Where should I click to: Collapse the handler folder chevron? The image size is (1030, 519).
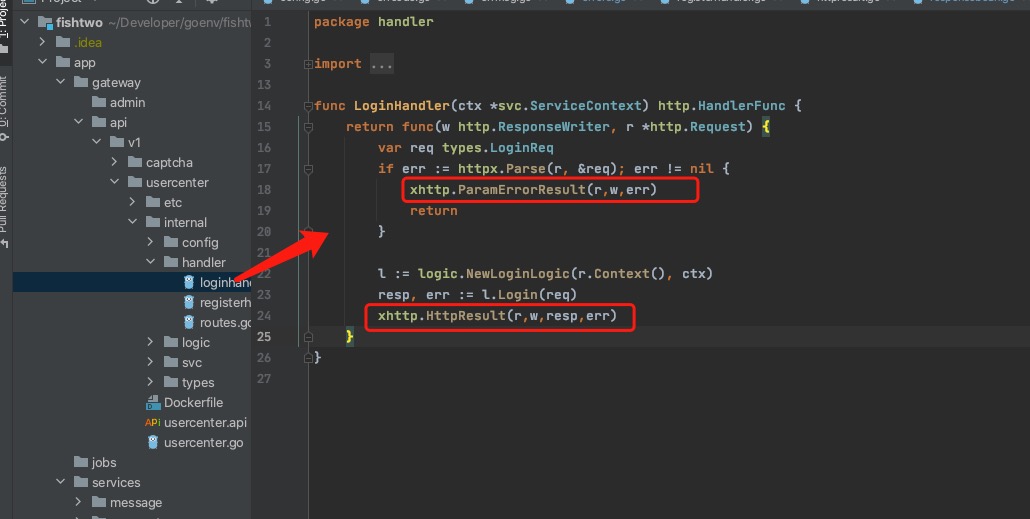[x=150, y=261]
